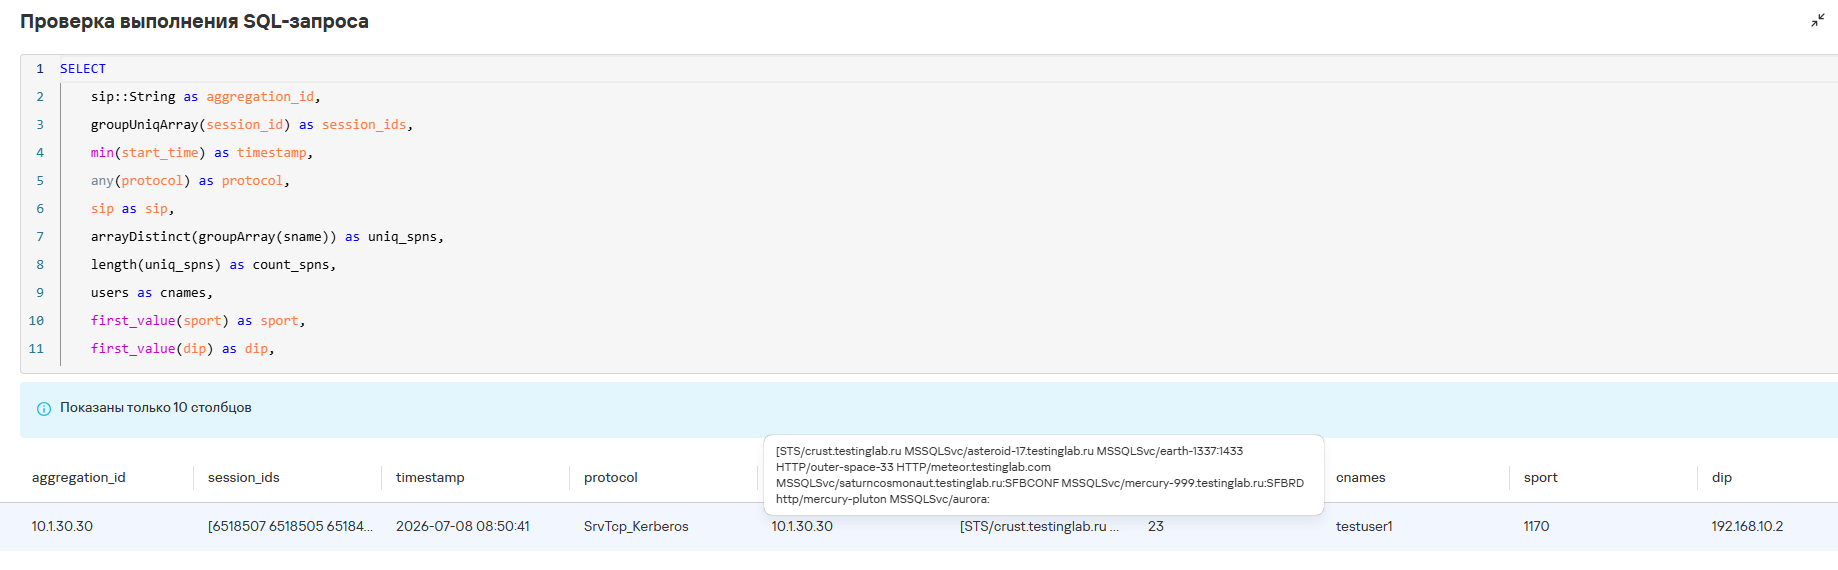Image resolution: width=1838 pixels, height=570 pixels.
Task: Select the aggregation_id column header
Action: (79, 478)
